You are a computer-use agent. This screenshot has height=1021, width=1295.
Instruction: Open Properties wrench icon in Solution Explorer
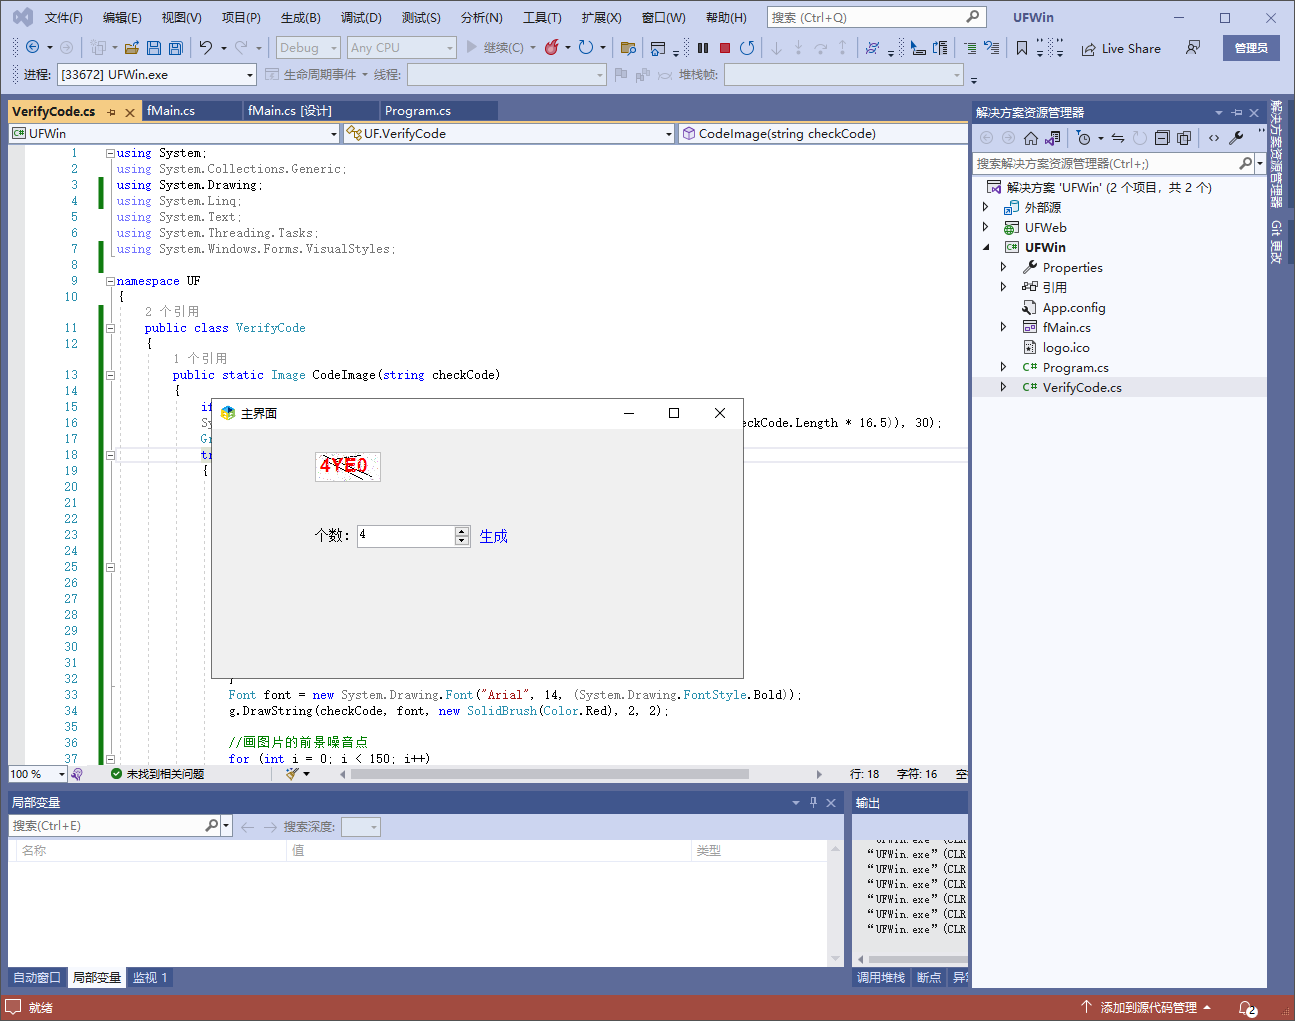point(1237,138)
